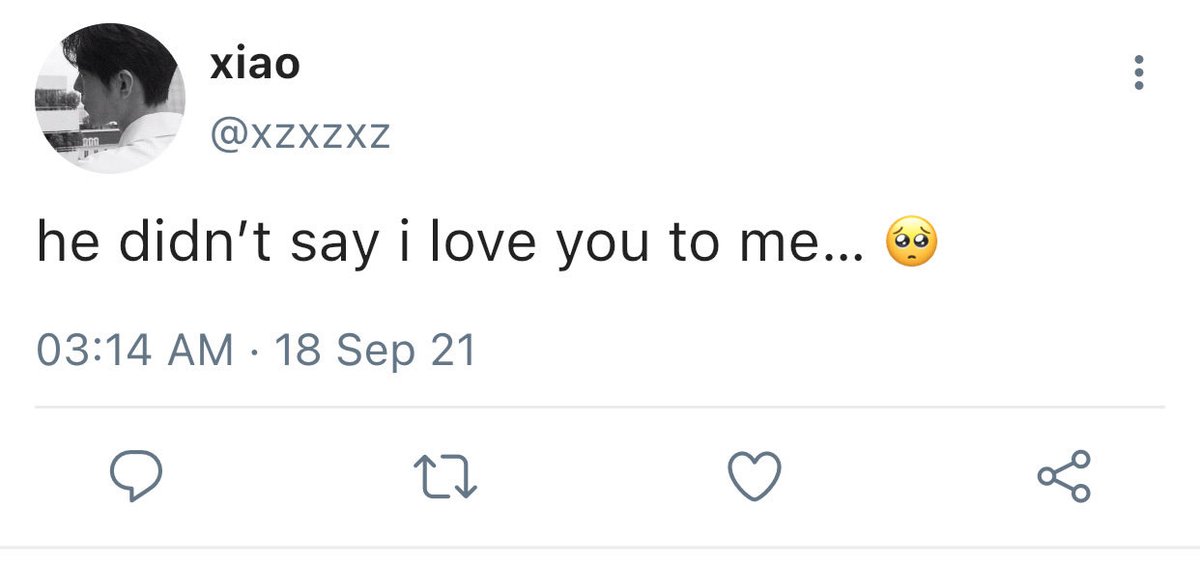The width and height of the screenshot is (1200, 565).
Task: Toggle the heart favorite icon
Action: pos(754,478)
